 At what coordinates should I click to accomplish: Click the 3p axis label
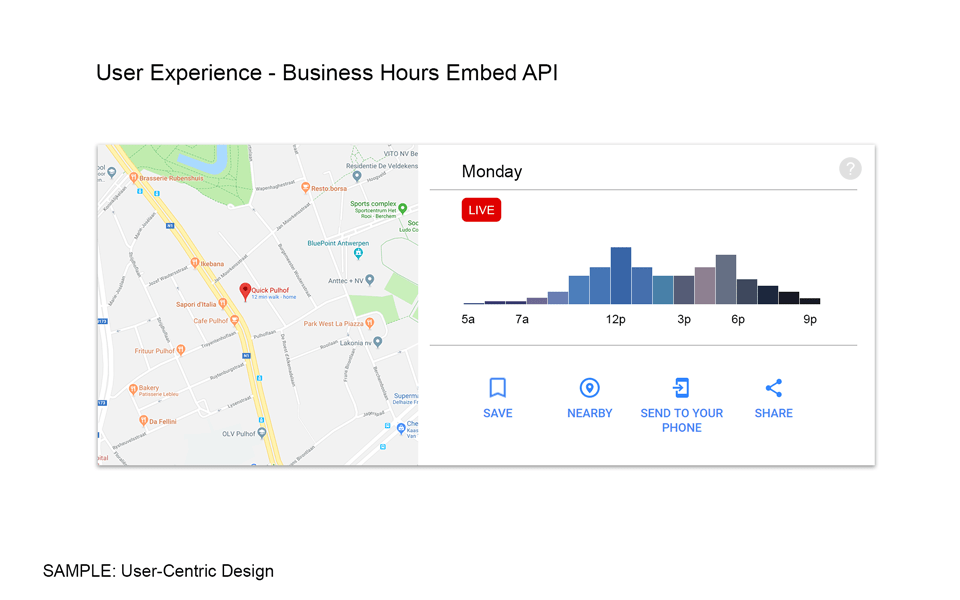click(x=684, y=319)
